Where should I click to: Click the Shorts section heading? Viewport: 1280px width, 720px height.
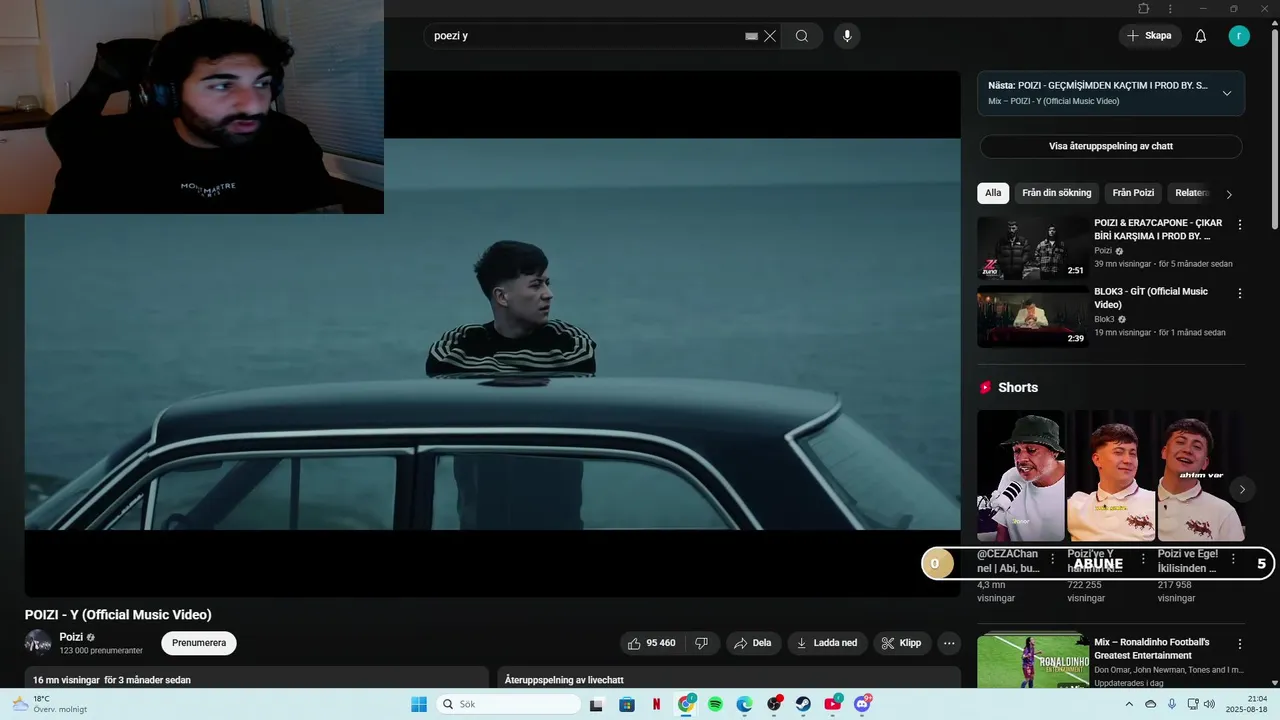pyautogui.click(x=1018, y=387)
